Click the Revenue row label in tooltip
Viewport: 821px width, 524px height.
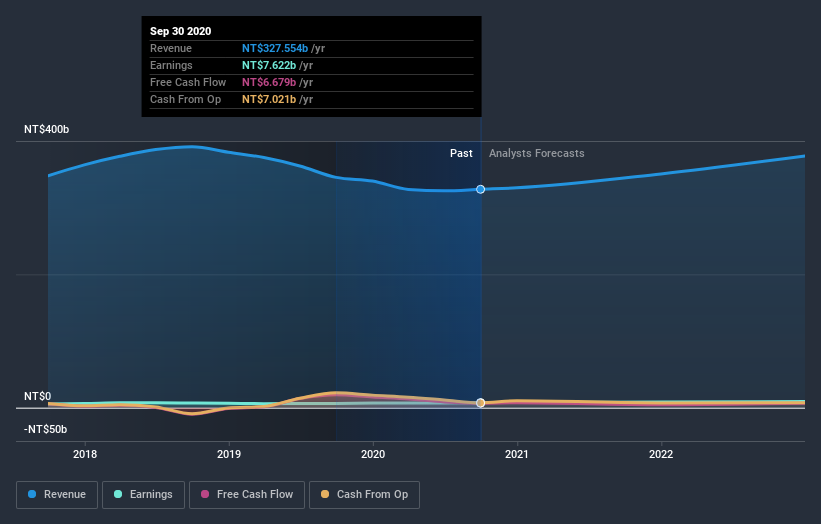pos(171,48)
